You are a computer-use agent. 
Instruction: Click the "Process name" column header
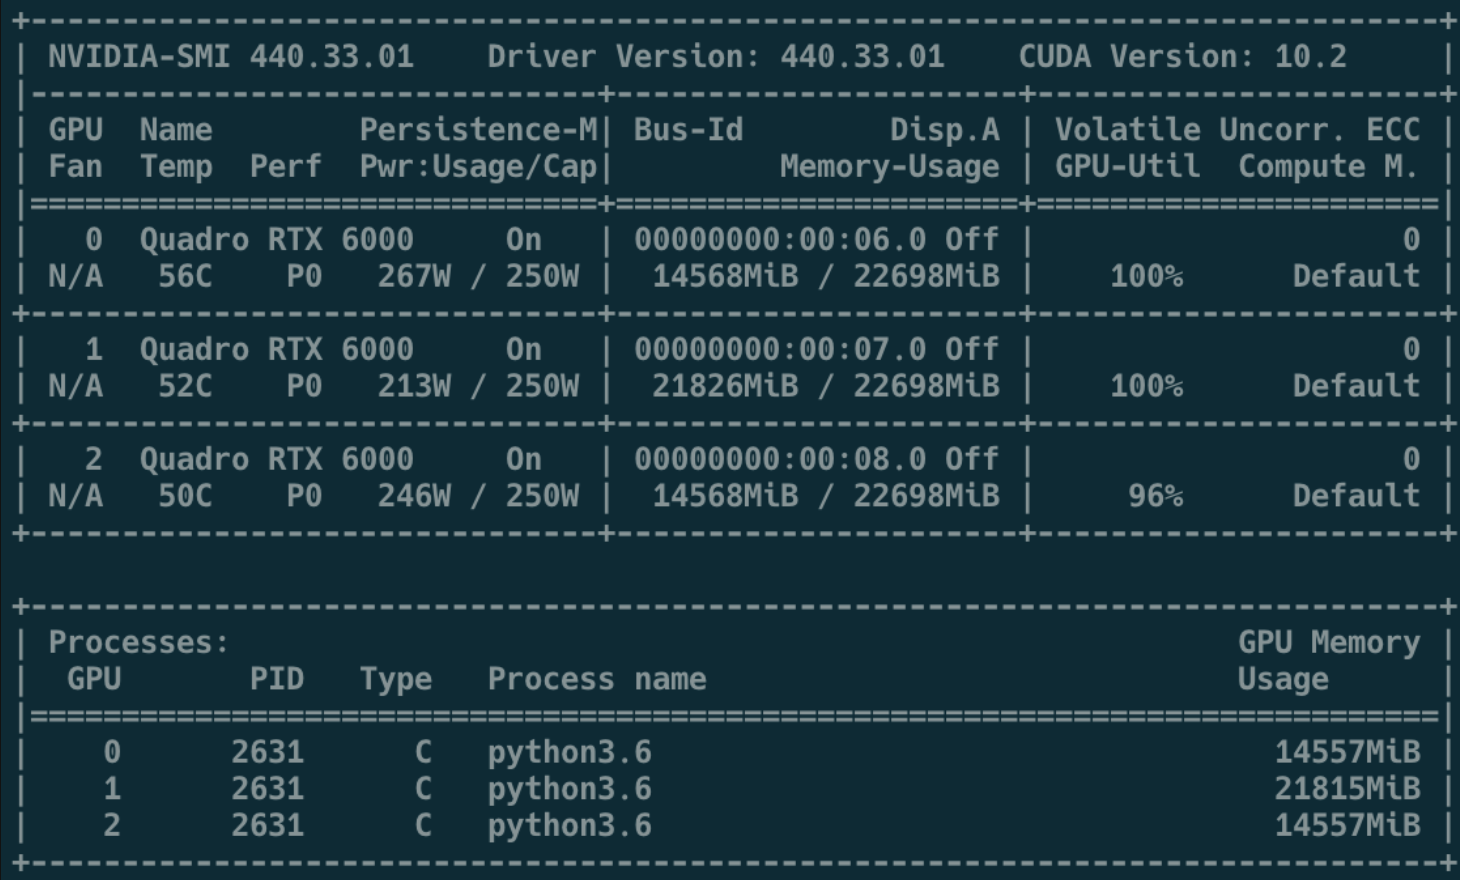[597, 679]
